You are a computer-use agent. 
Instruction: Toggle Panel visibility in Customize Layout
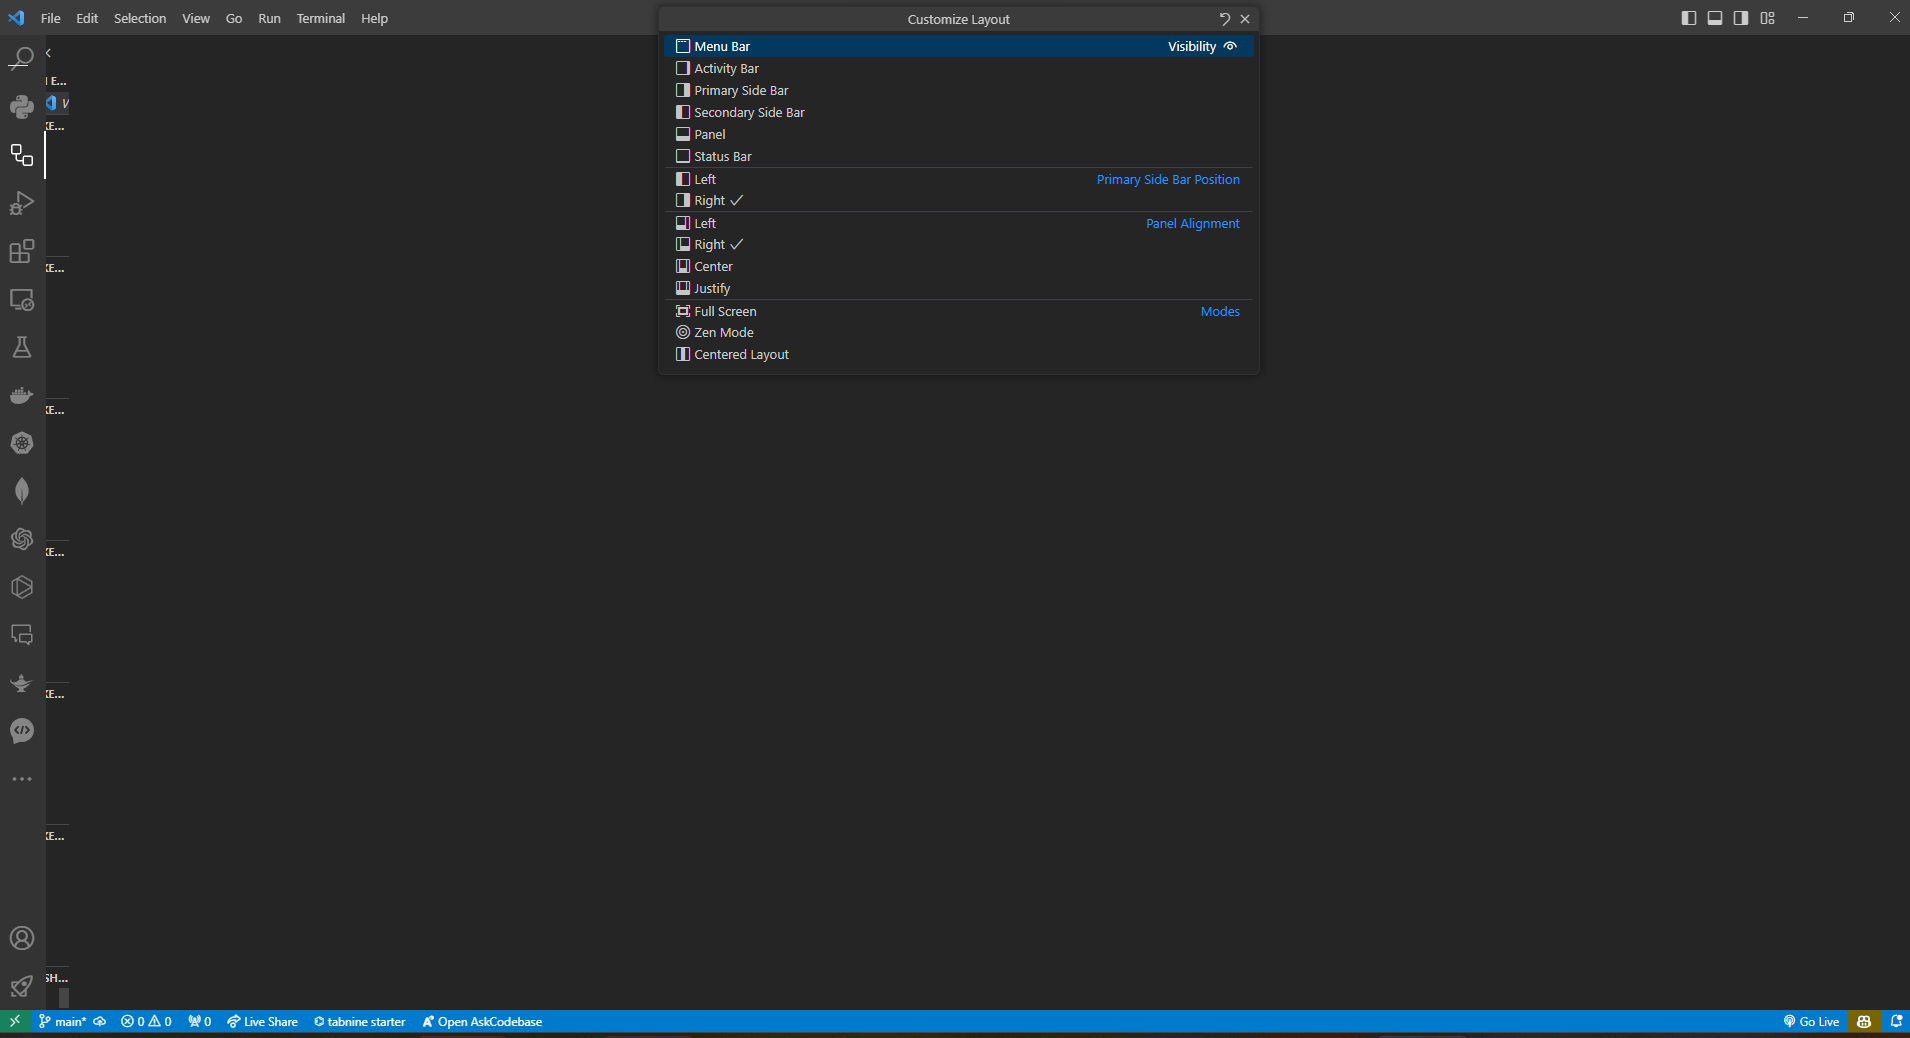point(709,134)
